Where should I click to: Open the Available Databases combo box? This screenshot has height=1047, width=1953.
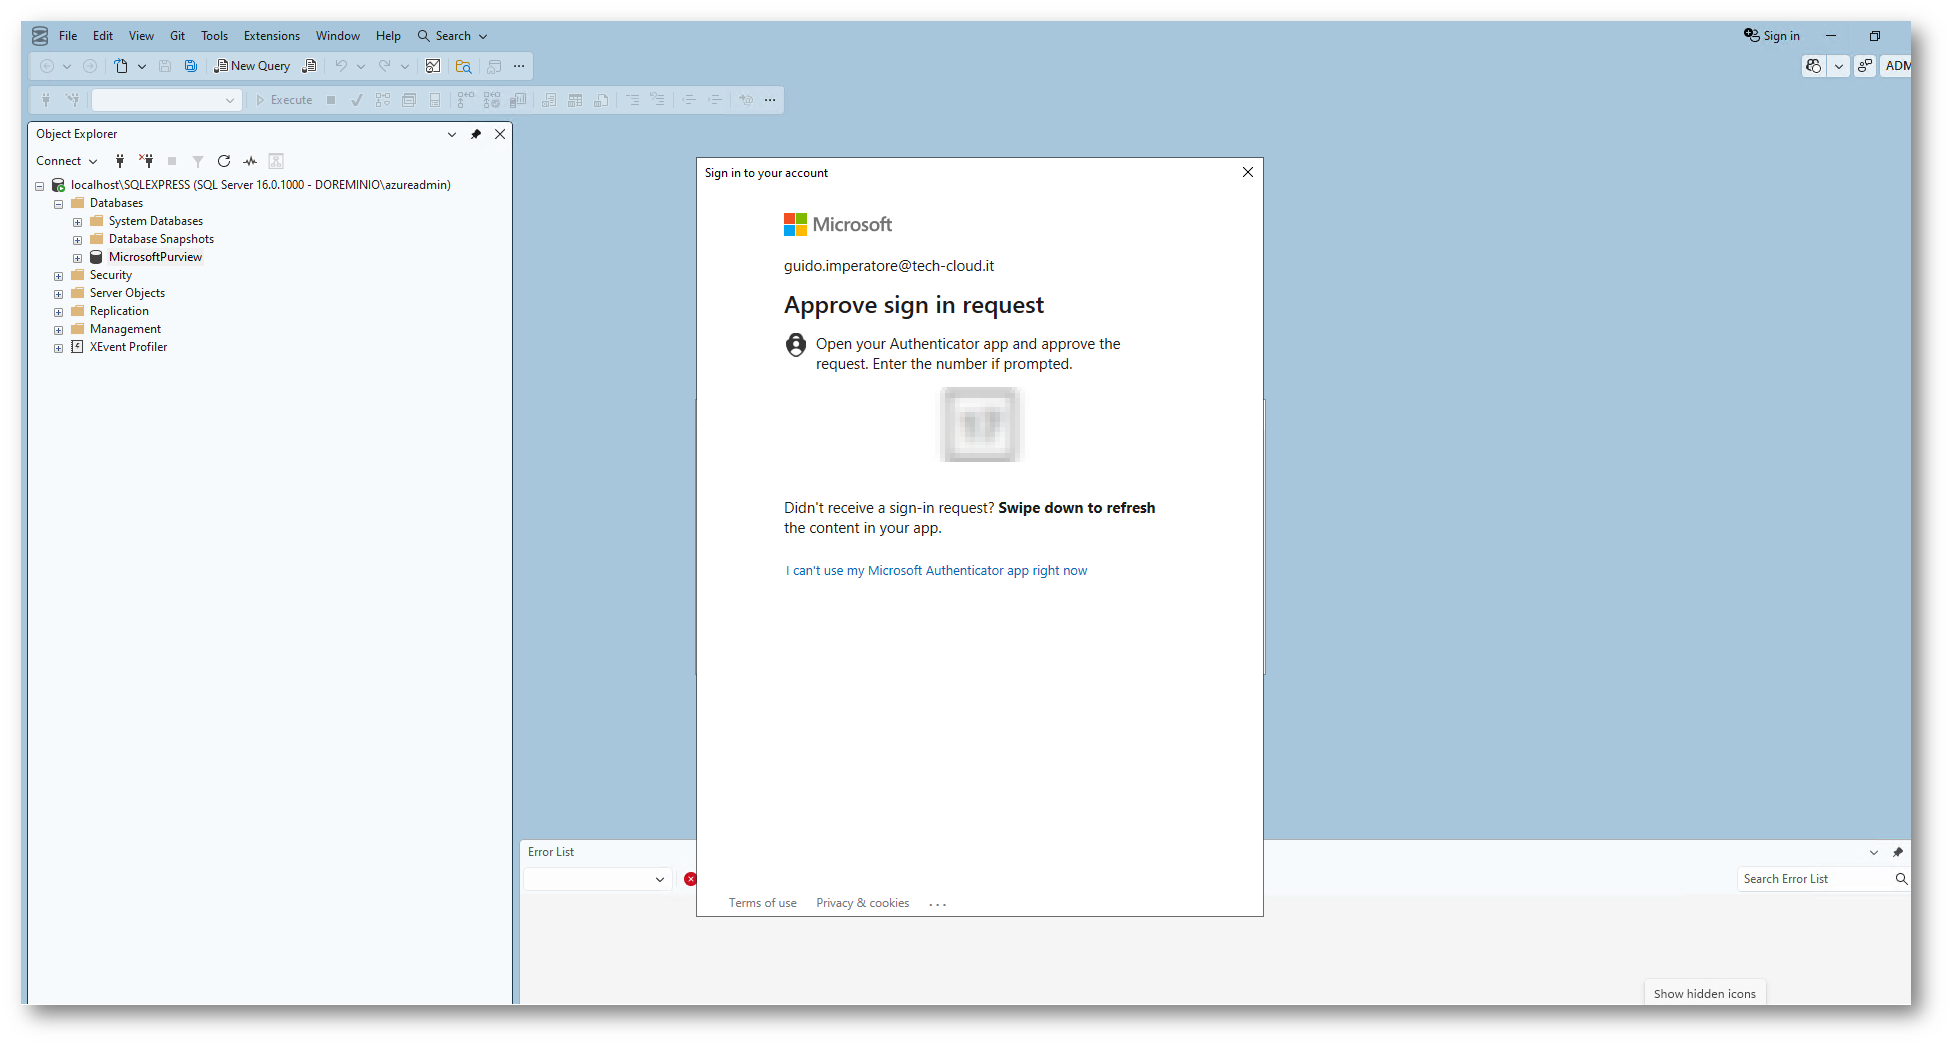click(x=166, y=100)
